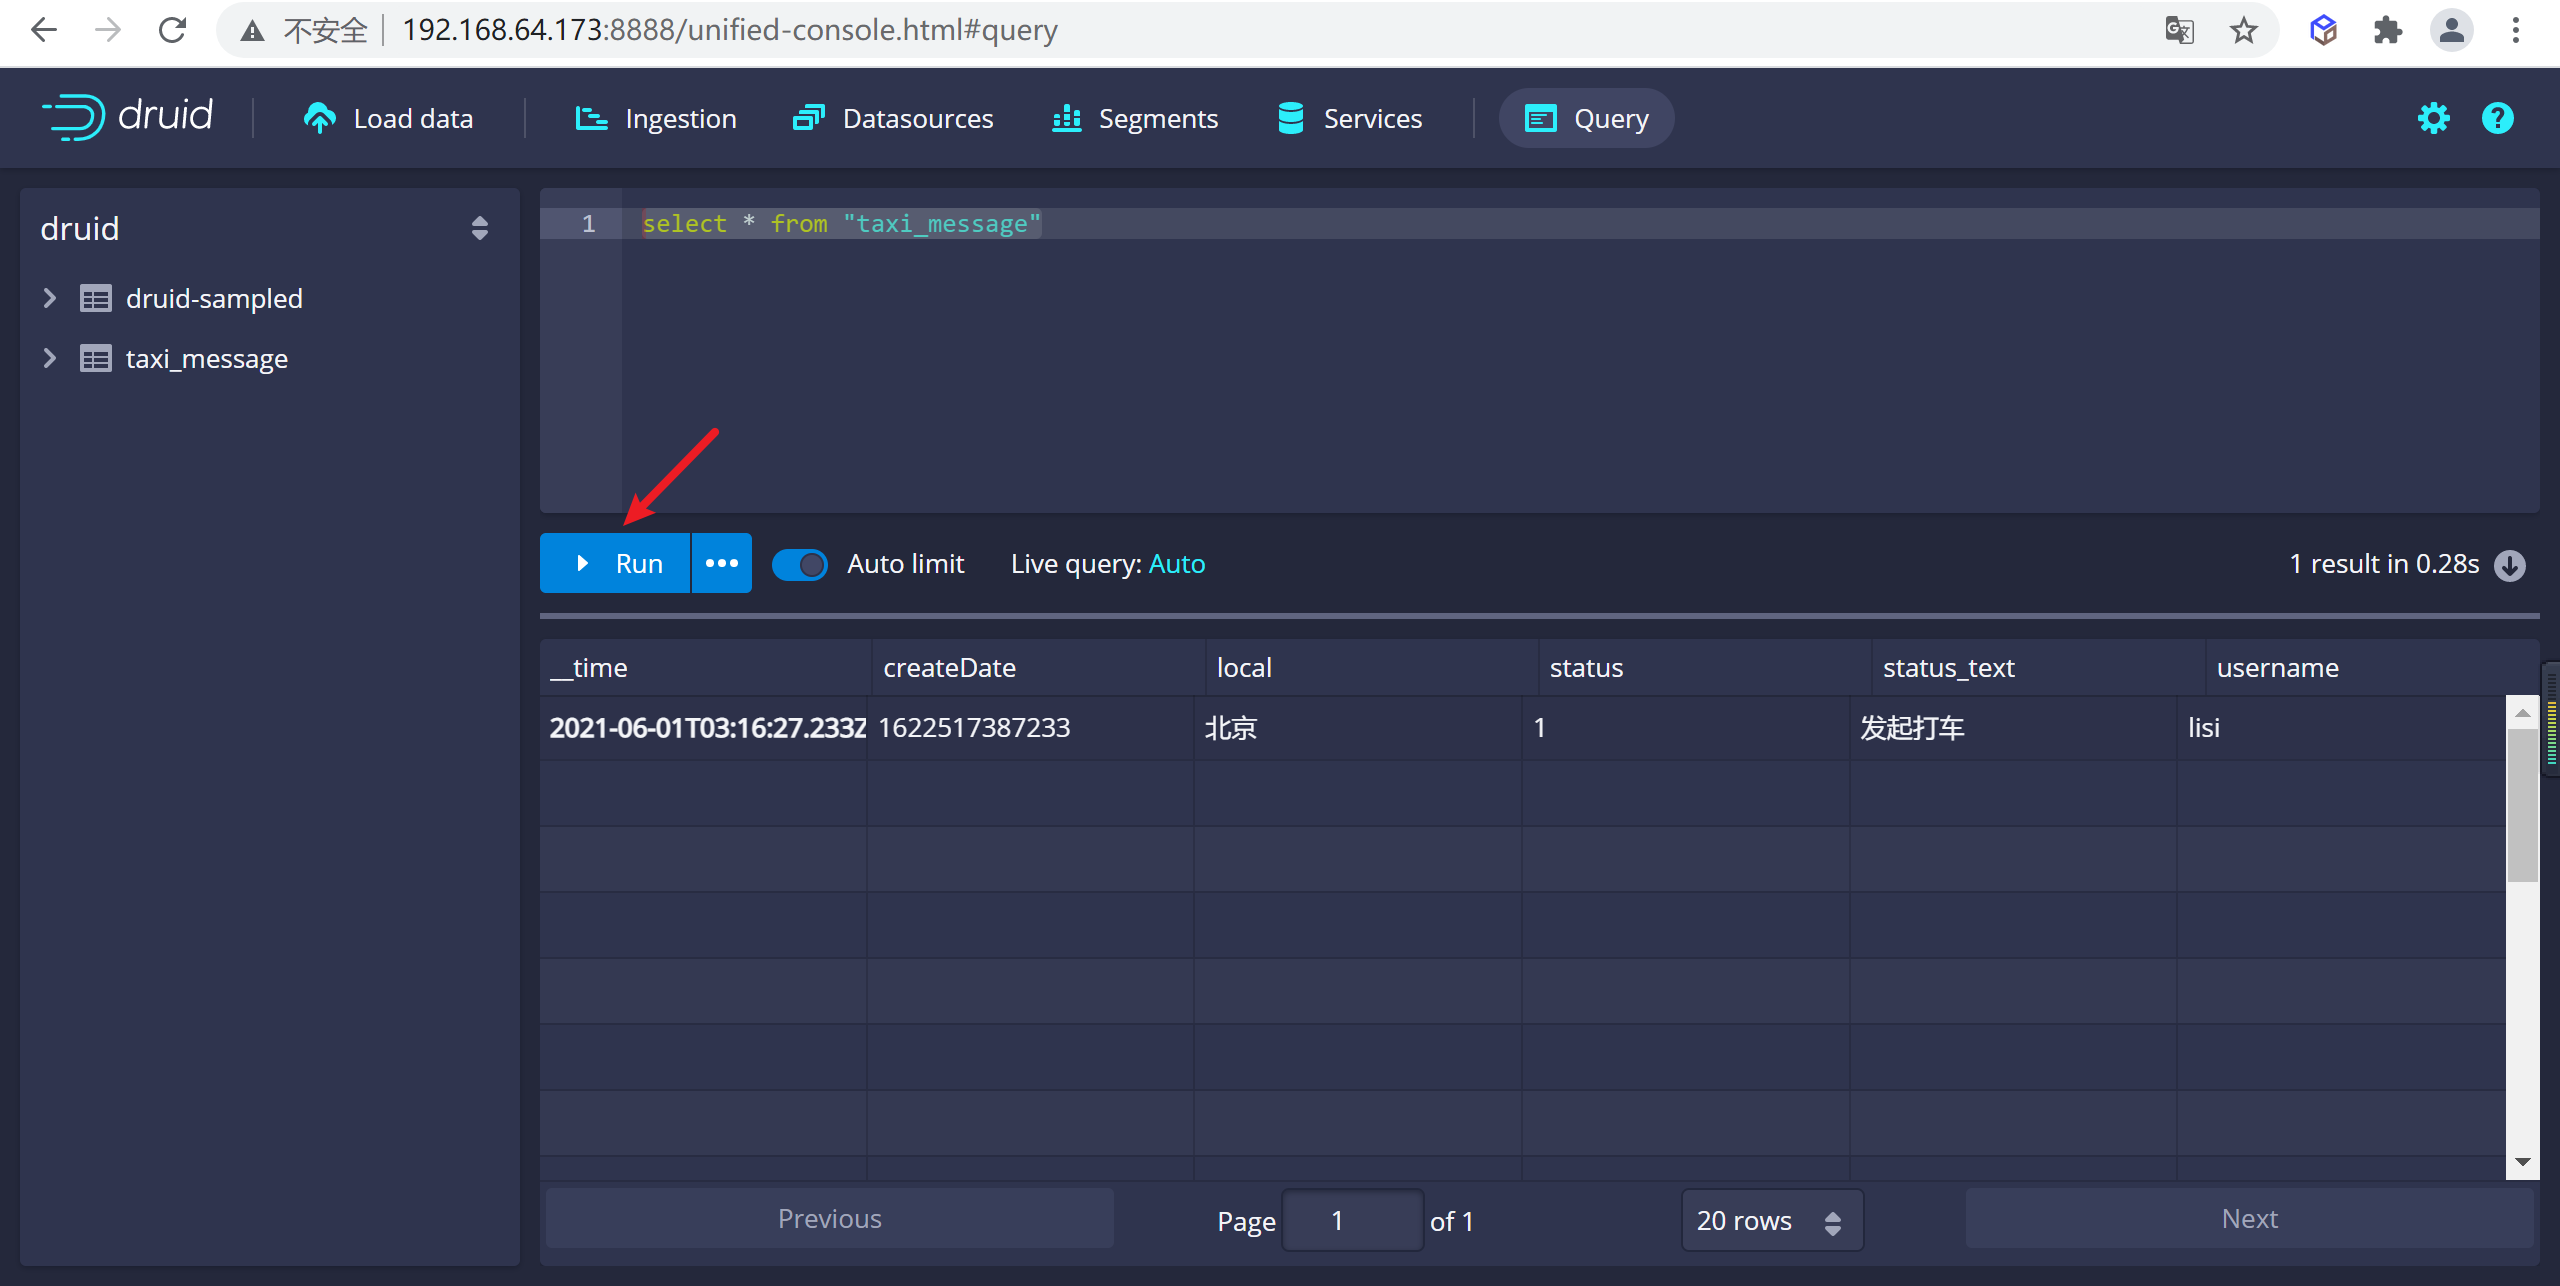
Task: Click the Next page button
Action: click(2250, 1218)
